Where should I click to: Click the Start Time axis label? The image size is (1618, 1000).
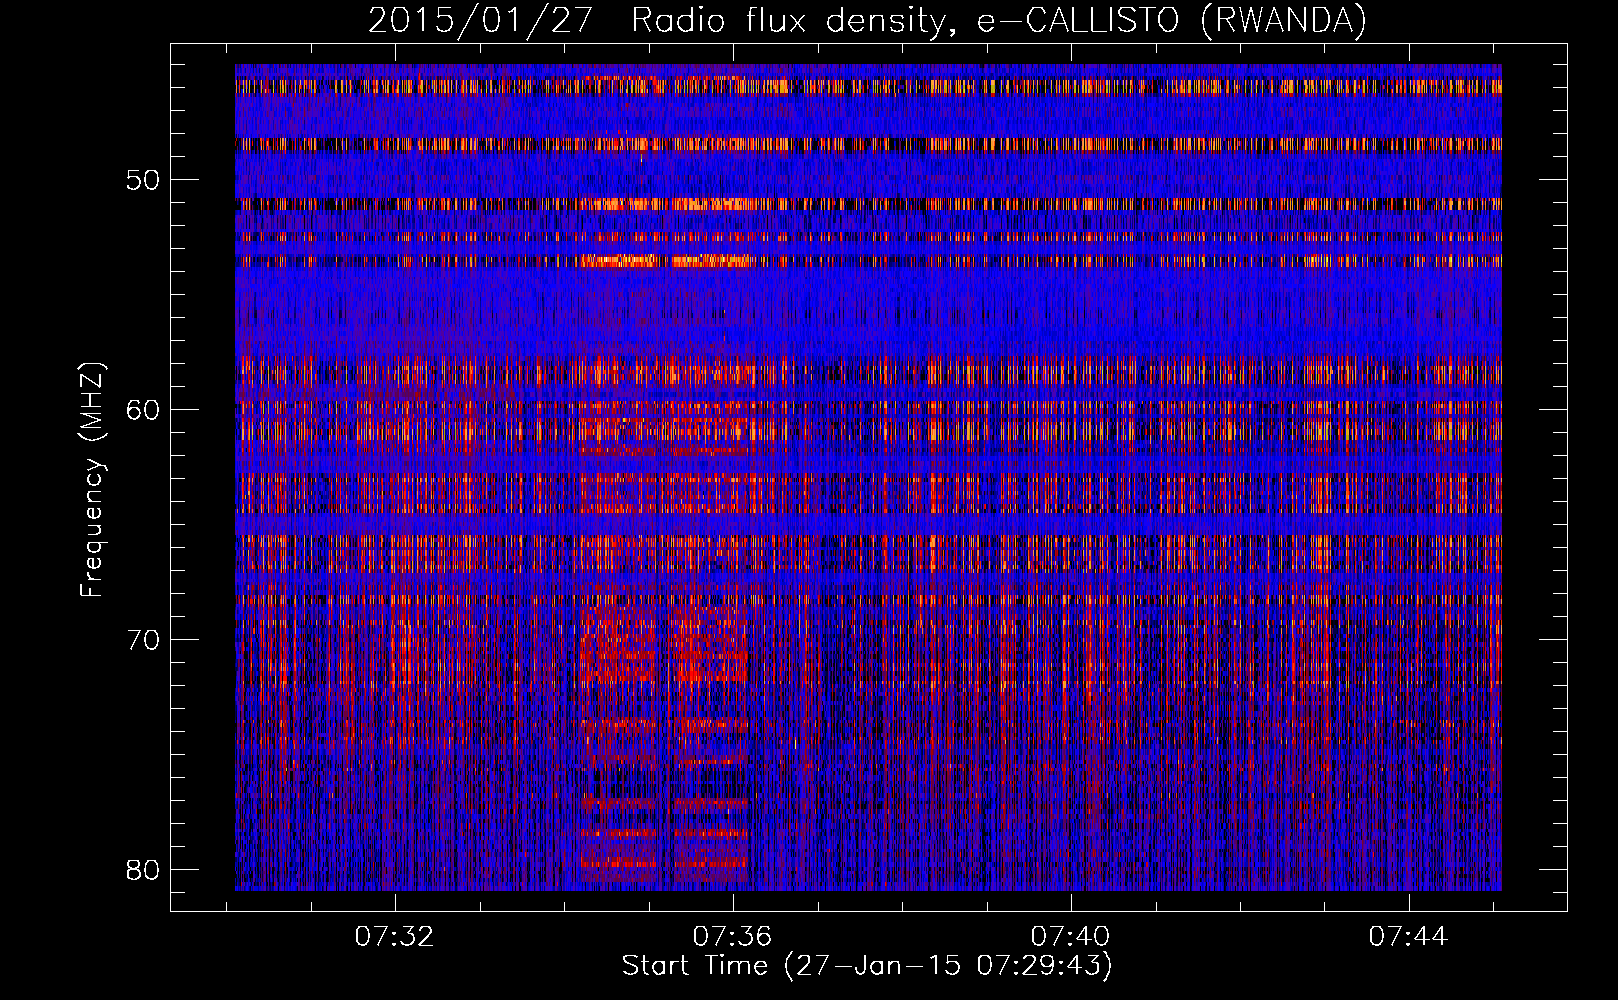coord(867,966)
